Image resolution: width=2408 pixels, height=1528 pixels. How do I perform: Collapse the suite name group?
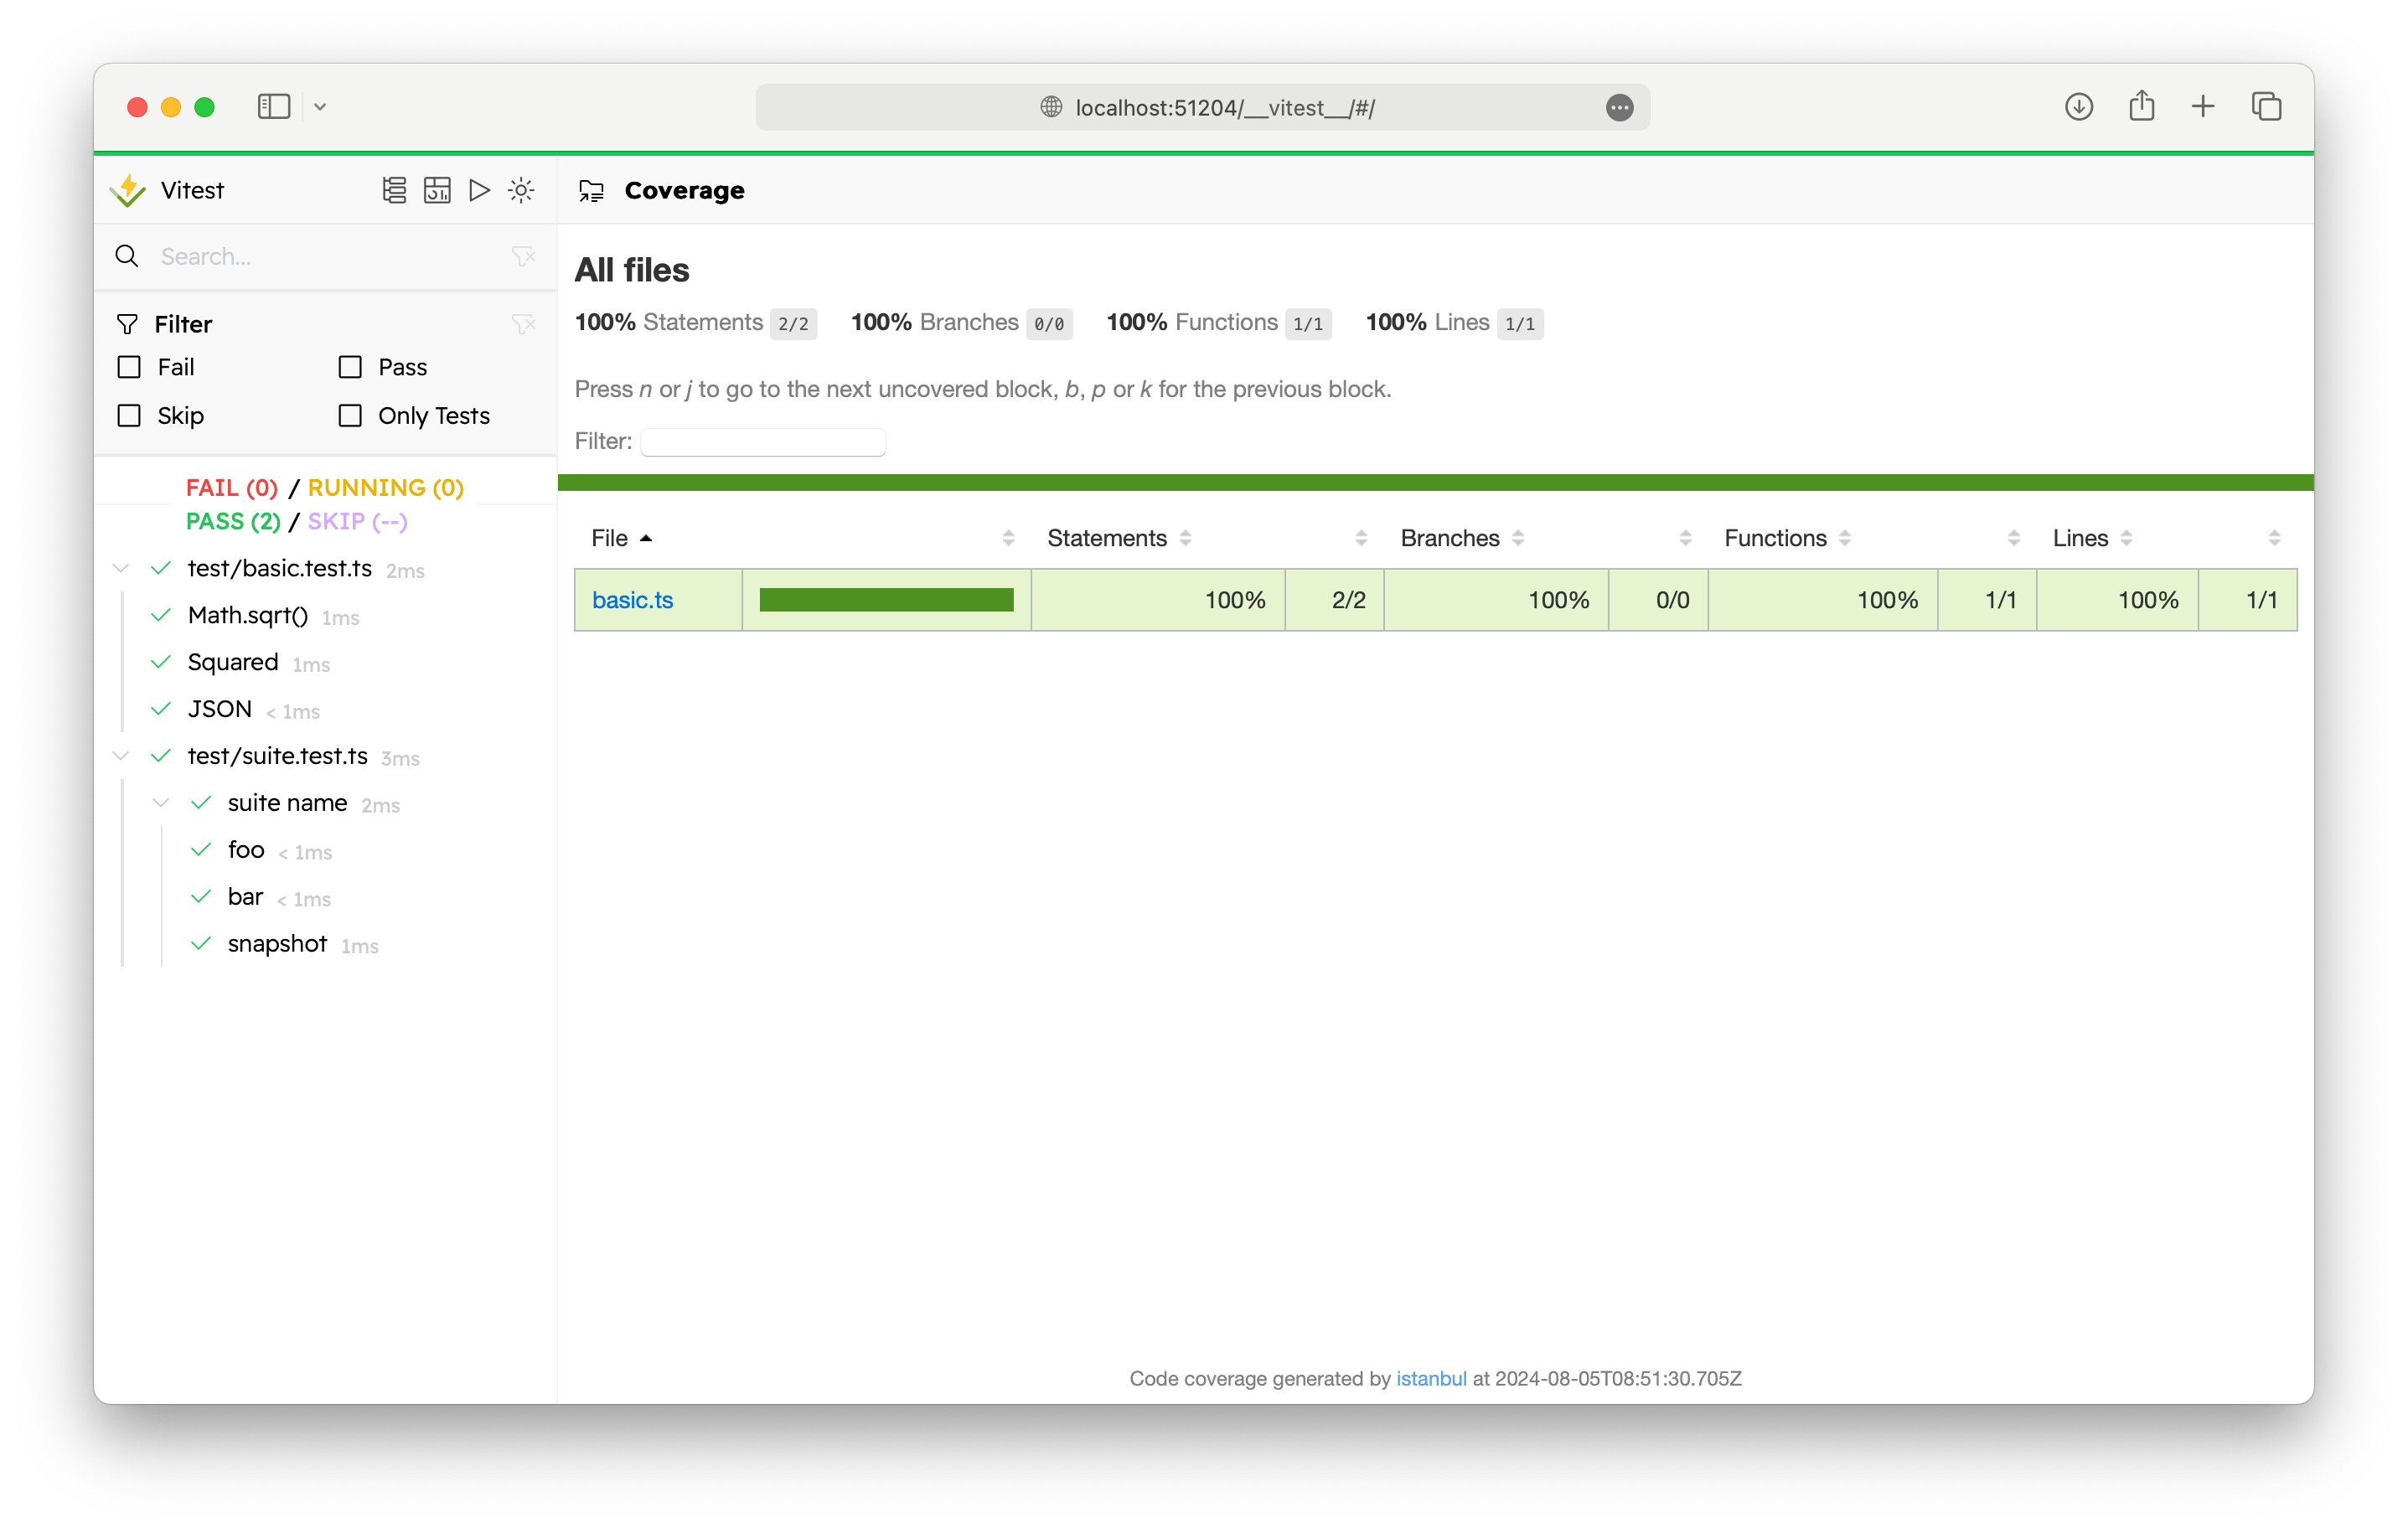[160, 802]
